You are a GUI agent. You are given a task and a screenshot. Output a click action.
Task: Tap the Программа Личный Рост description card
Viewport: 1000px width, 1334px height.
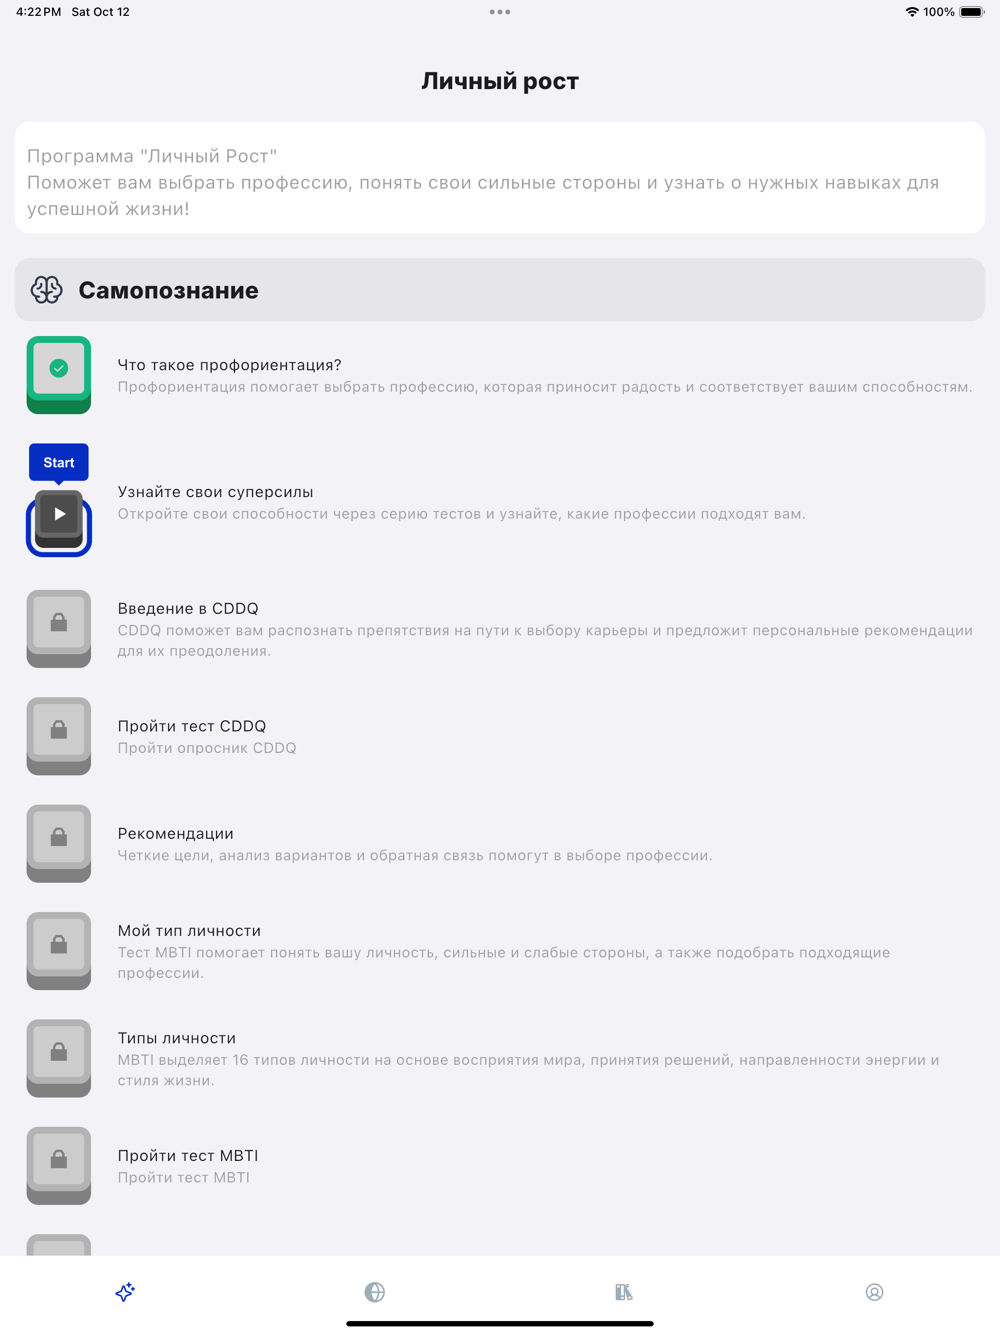click(500, 178)
